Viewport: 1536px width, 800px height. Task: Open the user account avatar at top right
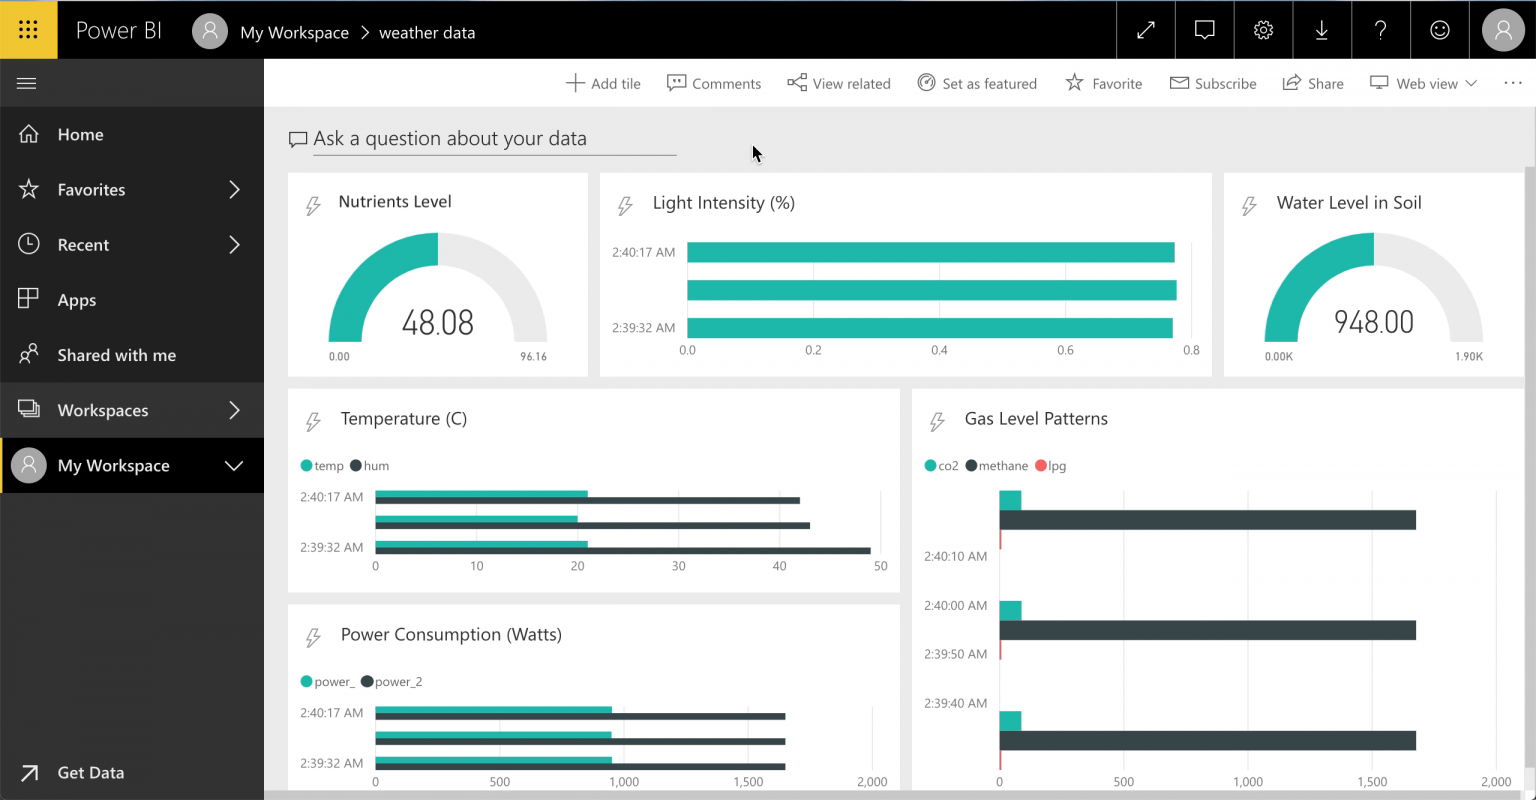(1503, 30)
